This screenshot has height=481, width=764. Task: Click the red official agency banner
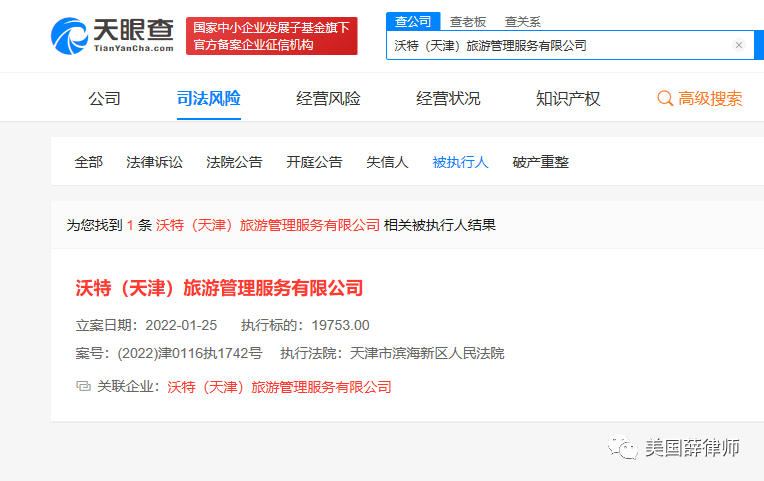click(272, 36)
